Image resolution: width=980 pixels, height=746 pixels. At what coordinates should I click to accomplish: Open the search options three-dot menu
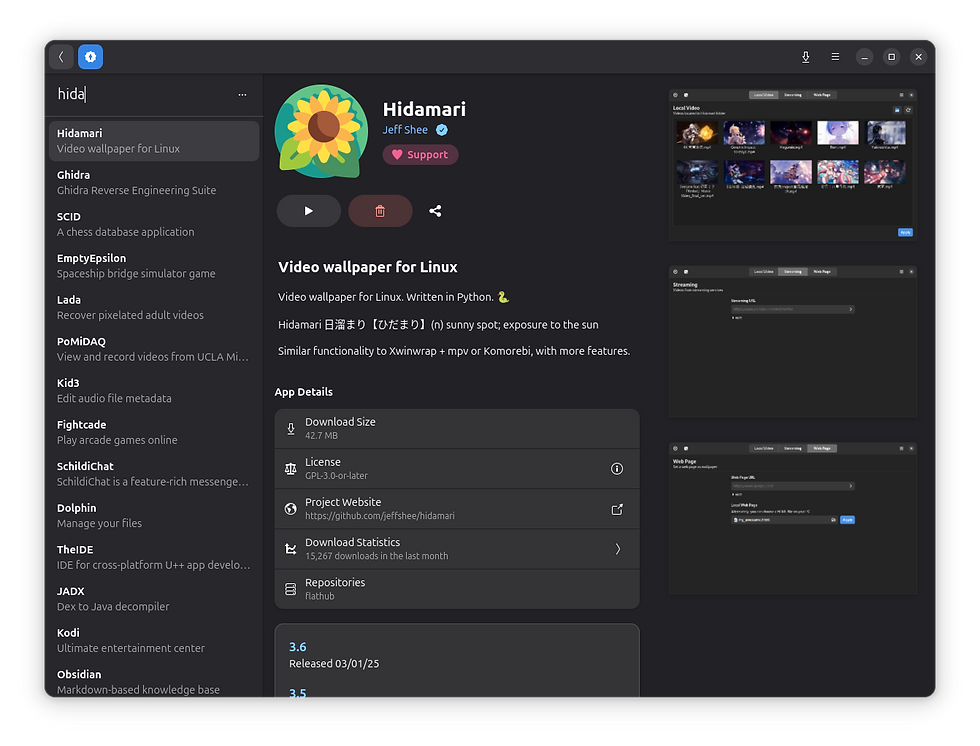click(242, 95)
